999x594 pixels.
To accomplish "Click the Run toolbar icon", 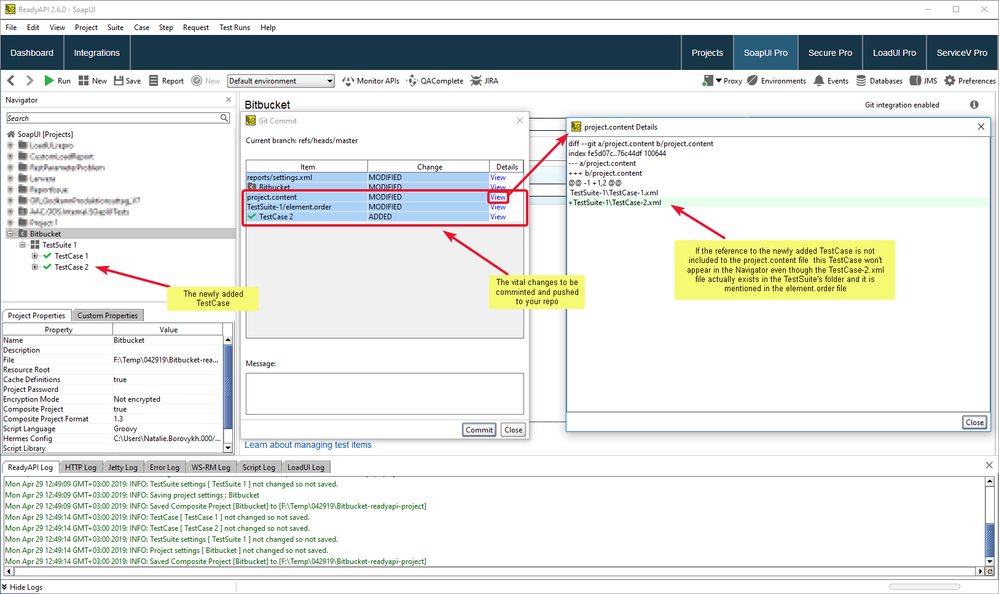I will [47, 81].
